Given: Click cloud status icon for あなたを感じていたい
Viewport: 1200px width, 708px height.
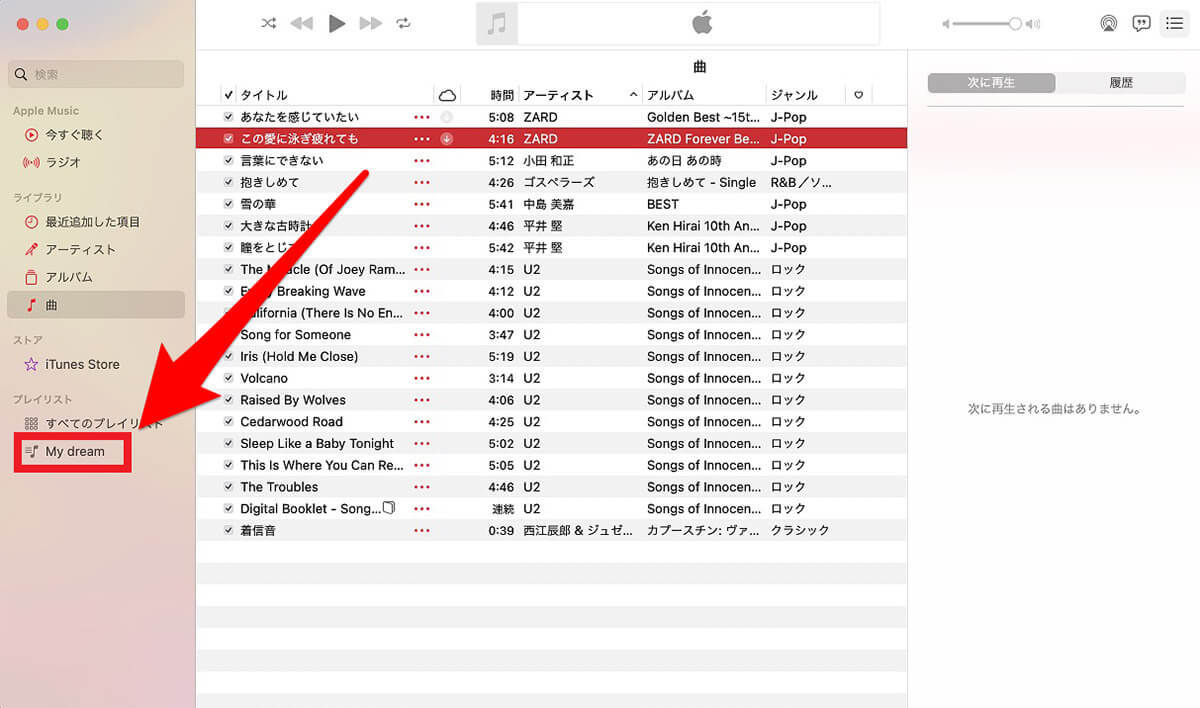Looking at the screenshot, I should point(447,117).
